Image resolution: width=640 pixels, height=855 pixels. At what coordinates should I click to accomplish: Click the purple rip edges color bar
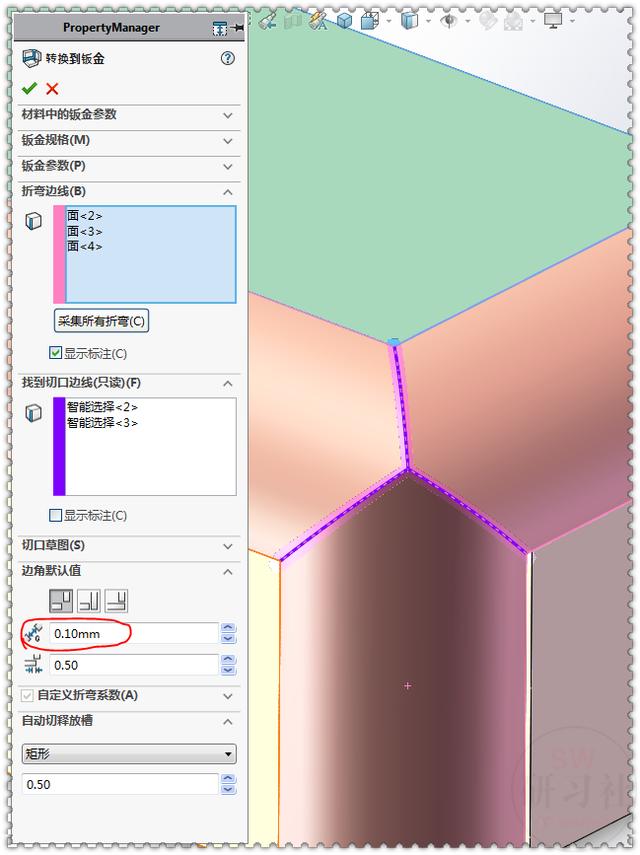(59, 446)
